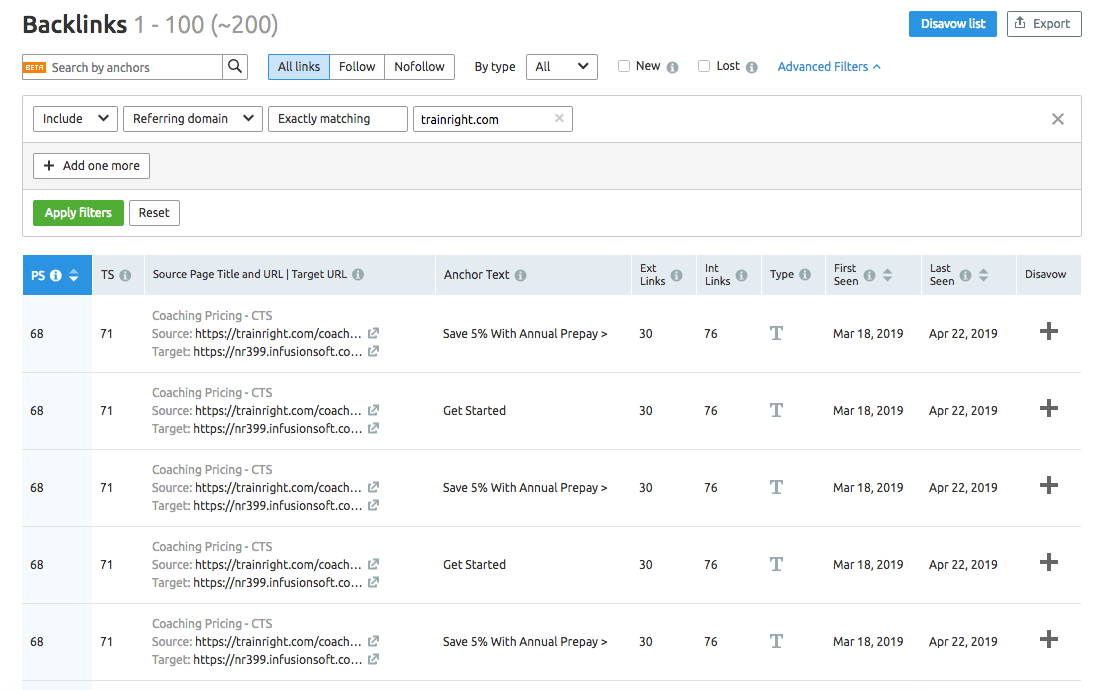
Task: Click the Anchor Text column header label
Action: coord(476,275)
